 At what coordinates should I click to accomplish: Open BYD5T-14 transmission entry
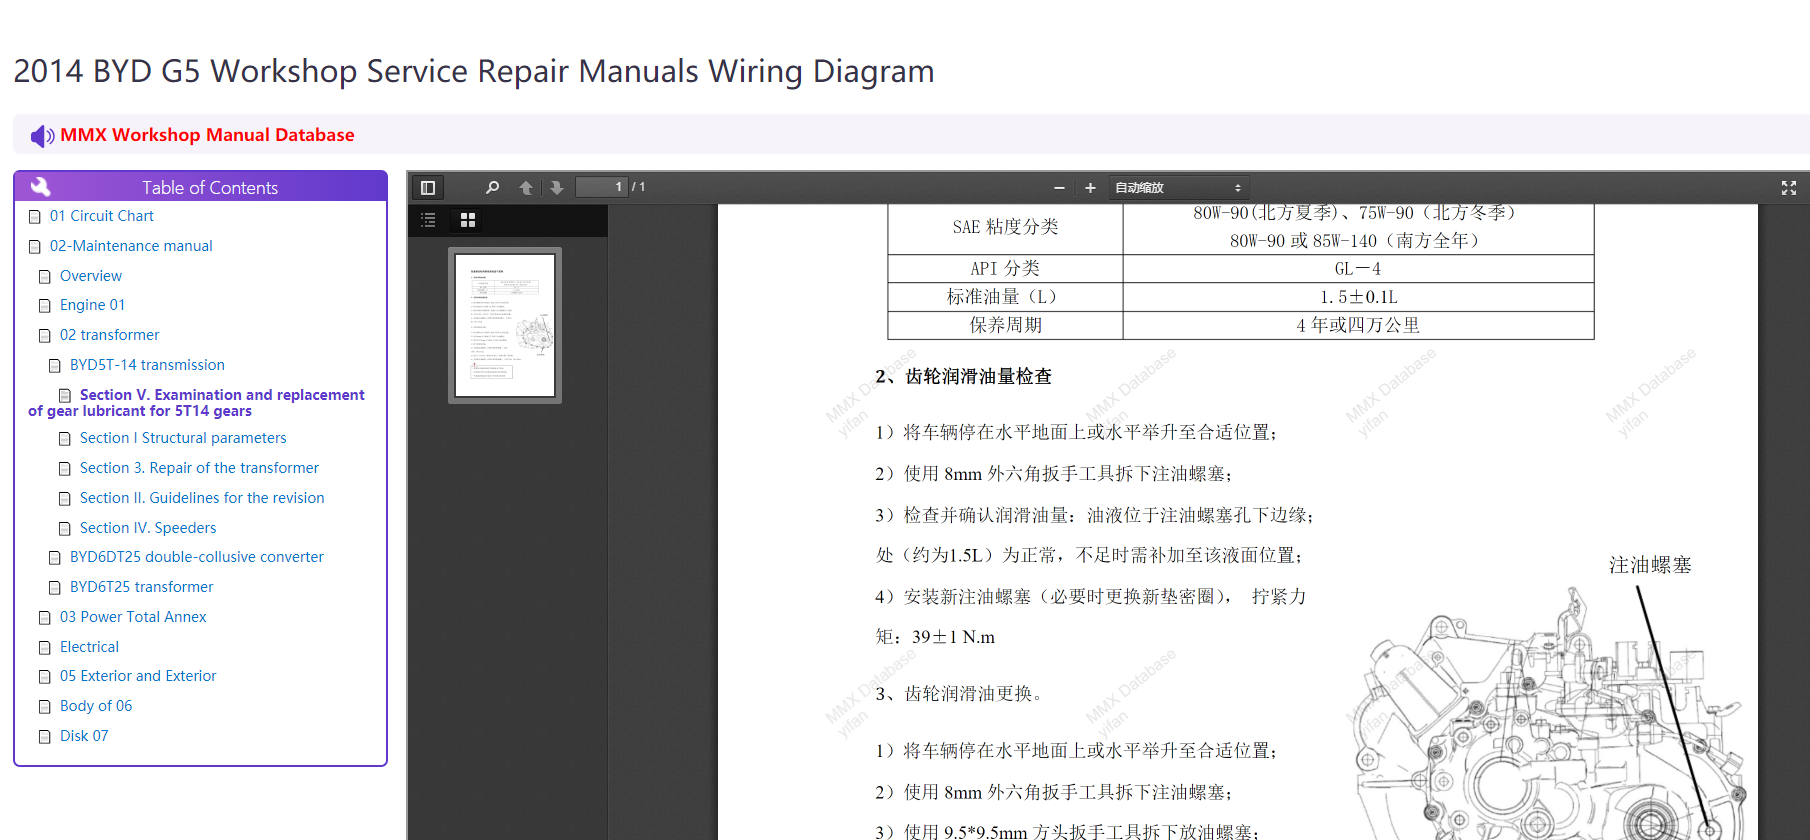147,365
